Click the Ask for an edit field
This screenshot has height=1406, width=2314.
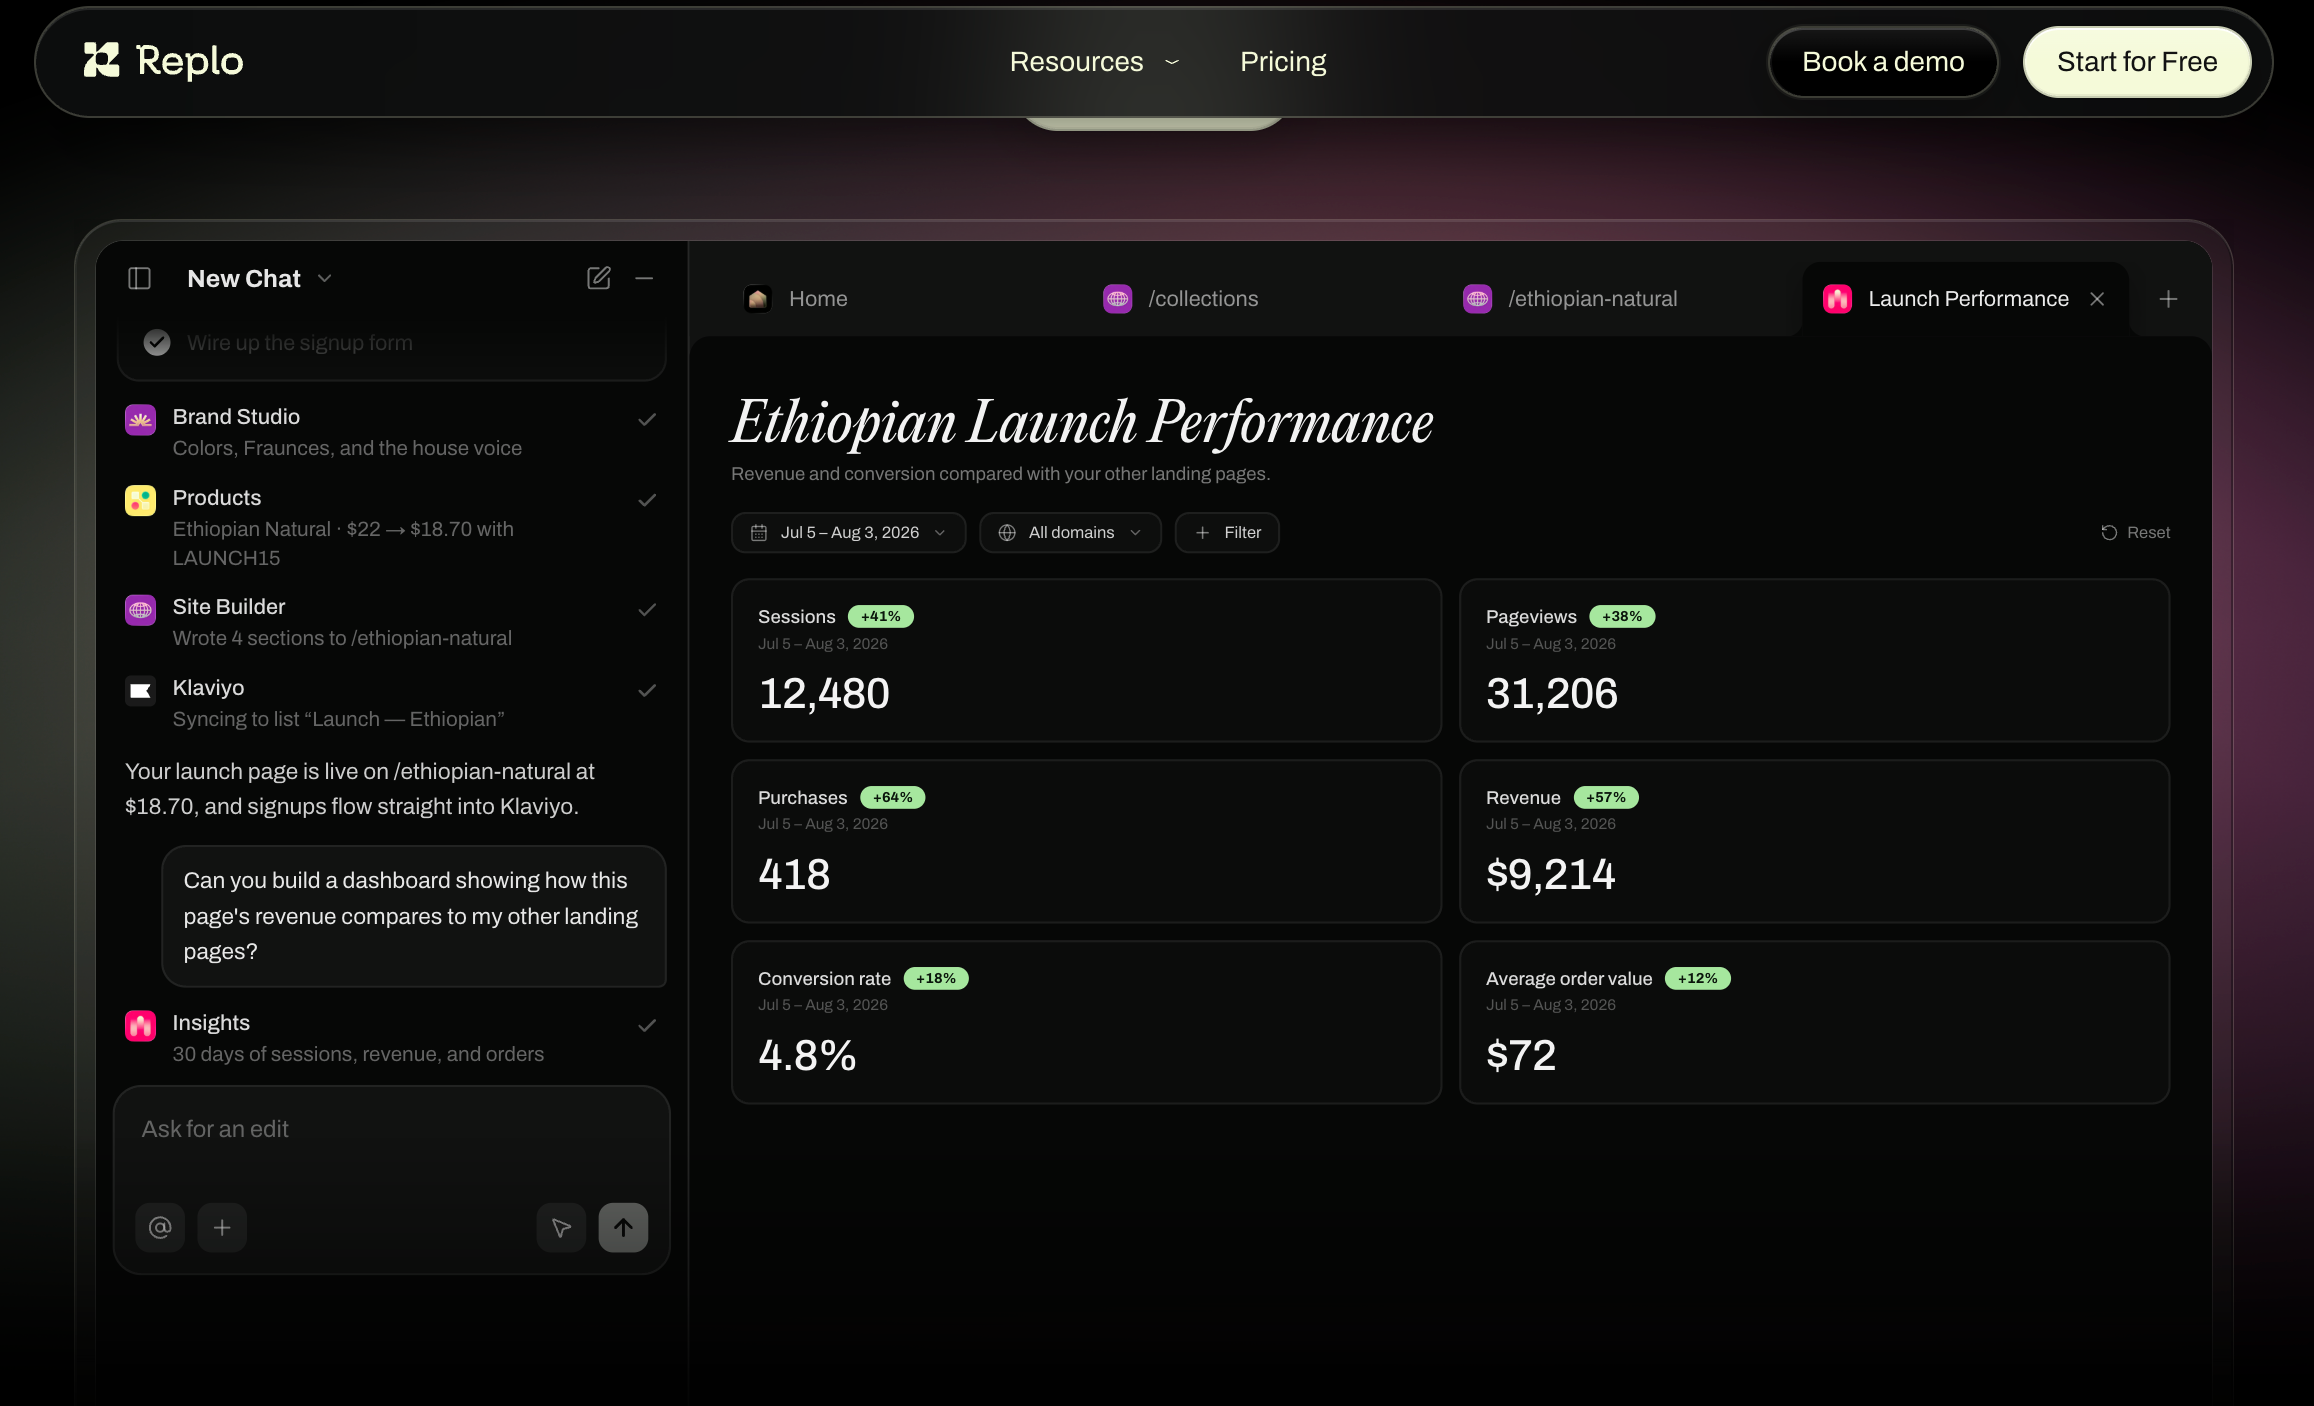click(x=391, y=1129)
